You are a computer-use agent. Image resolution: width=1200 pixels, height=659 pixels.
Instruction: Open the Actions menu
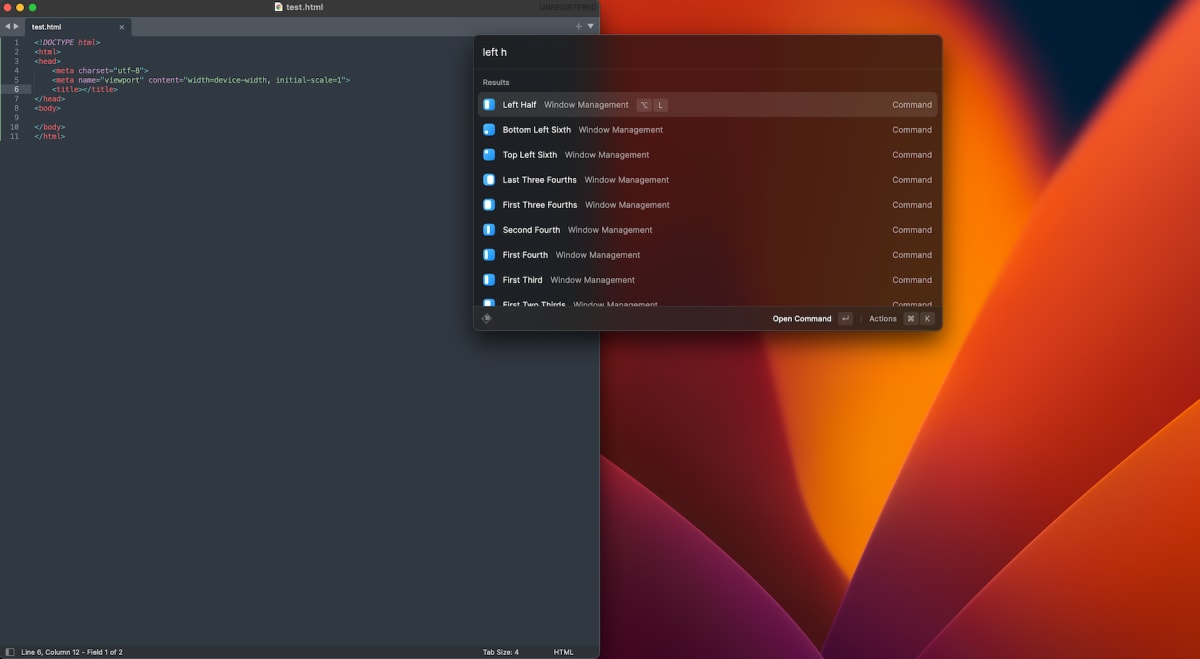coord(900,319)
